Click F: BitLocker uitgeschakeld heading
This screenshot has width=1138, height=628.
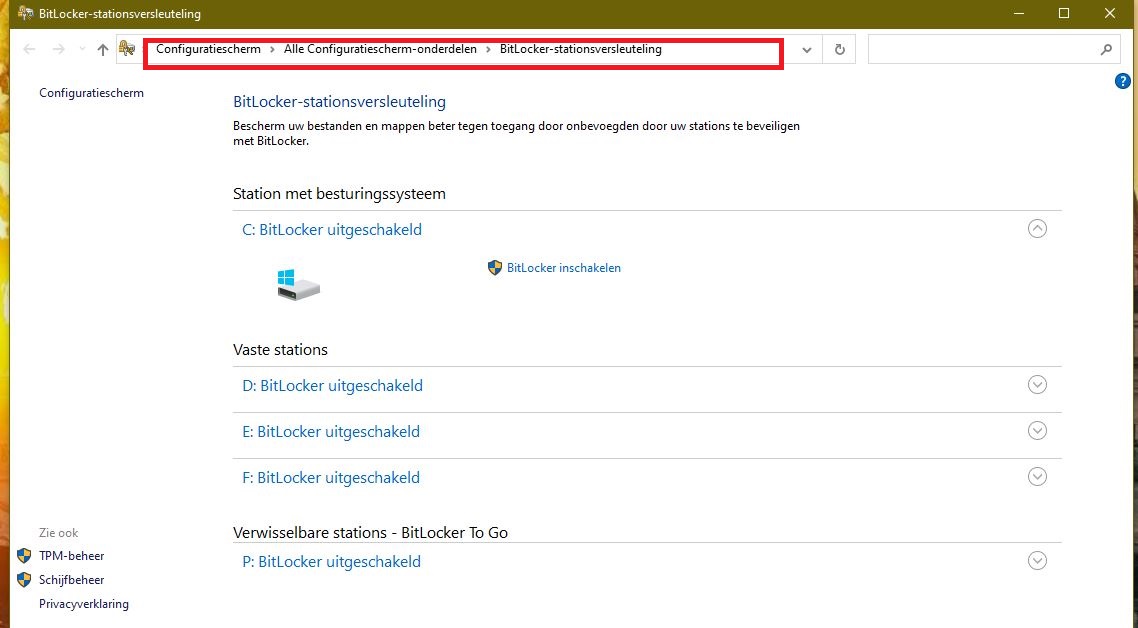[x=331, y=478]
